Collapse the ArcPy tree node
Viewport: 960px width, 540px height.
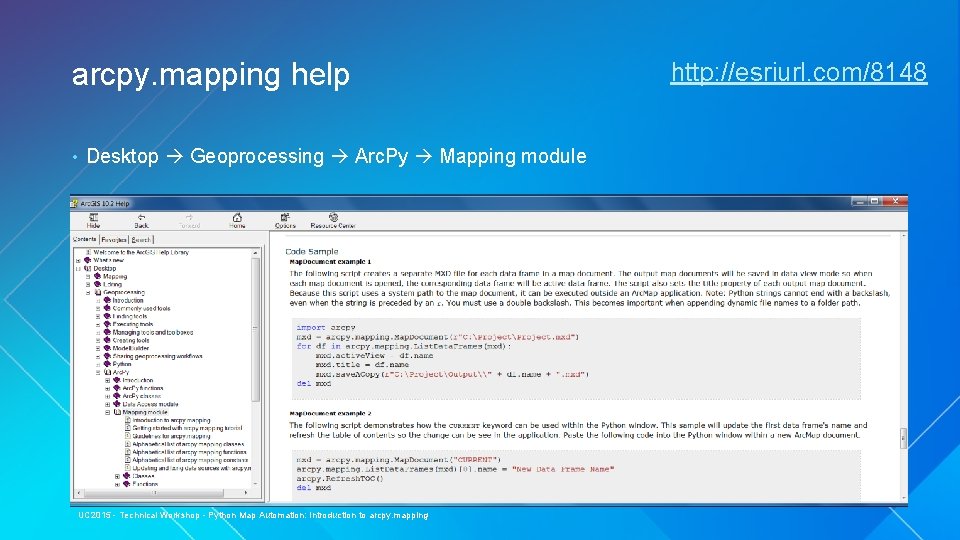pyautogui.click(x=98, y=372)
